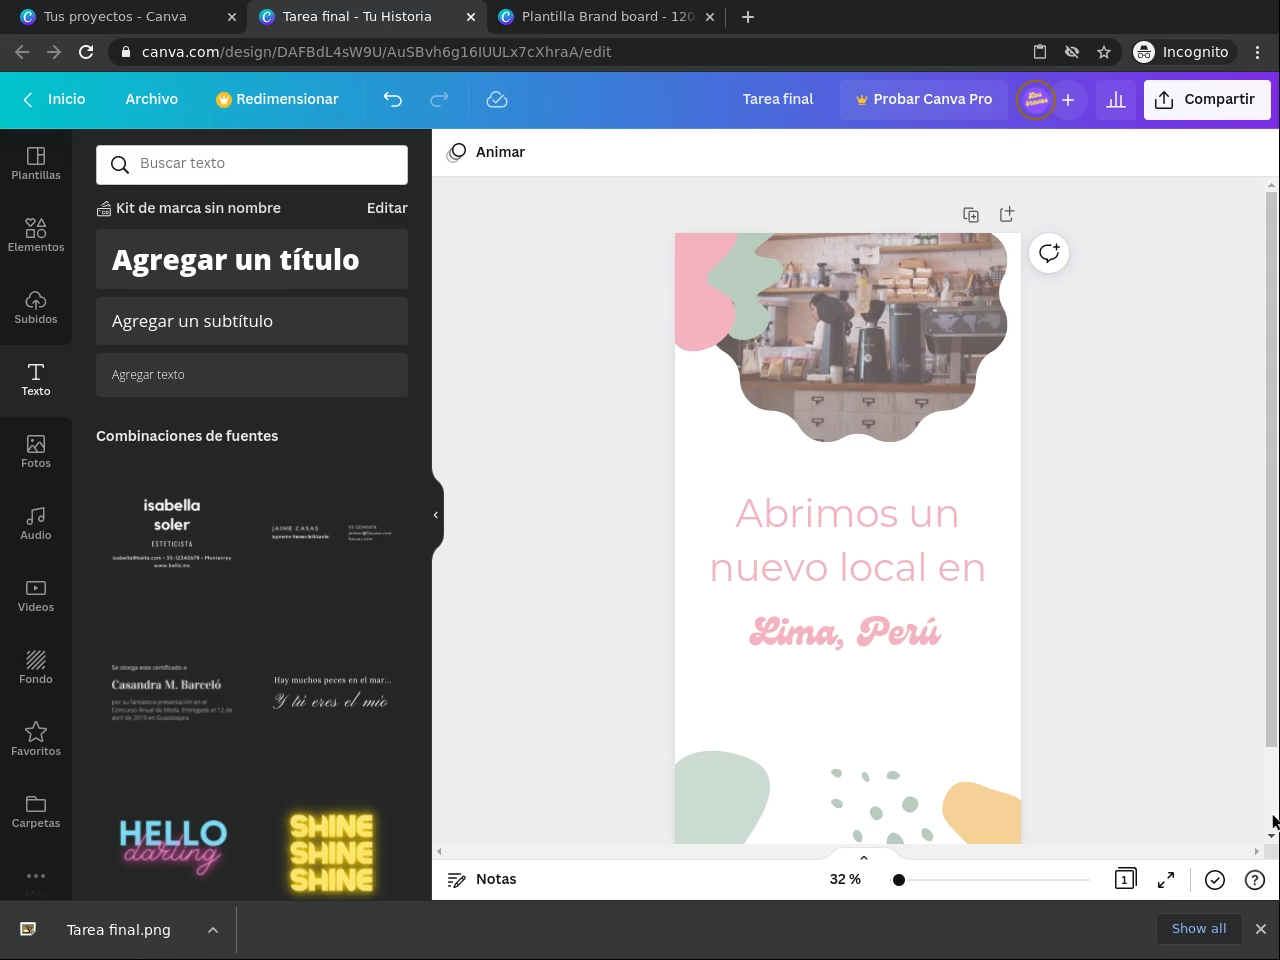Show more sidebar options (three dots)

(36, 876)
